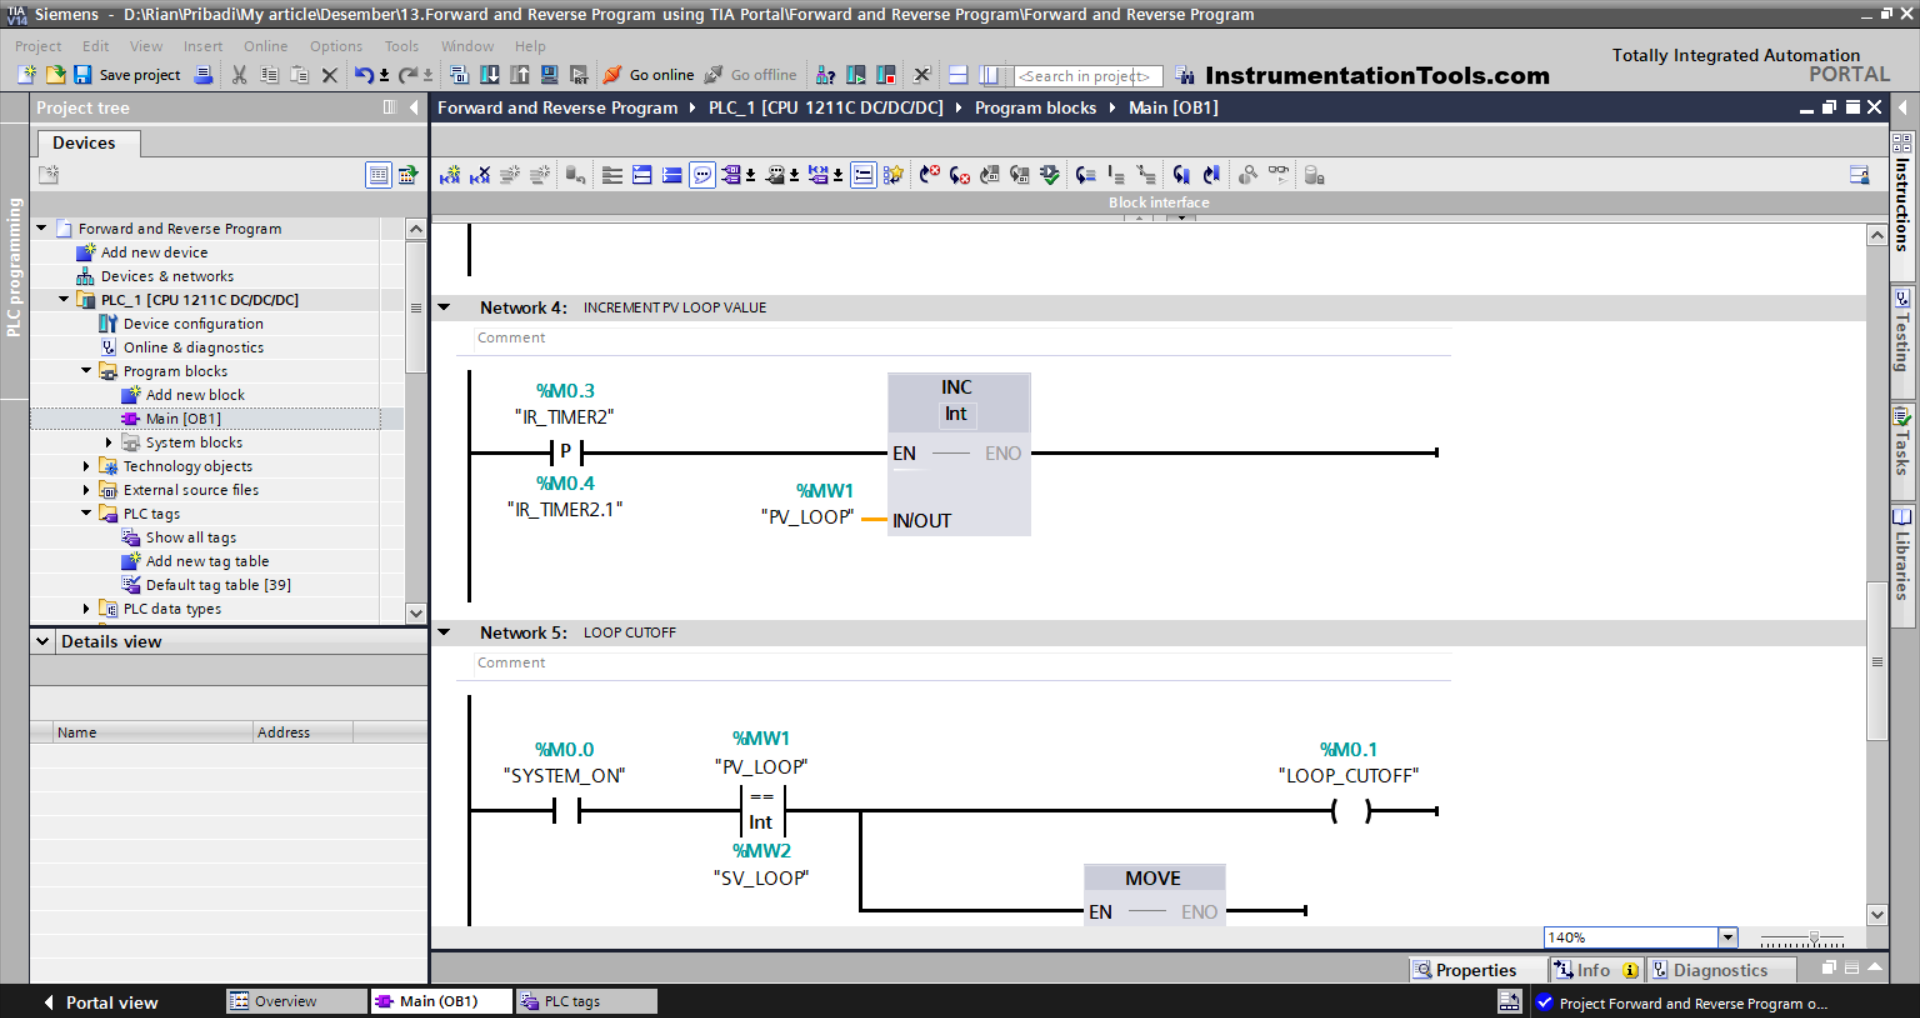Split editor space horizontally
1920x1018 pixels.
coord(958,75)
